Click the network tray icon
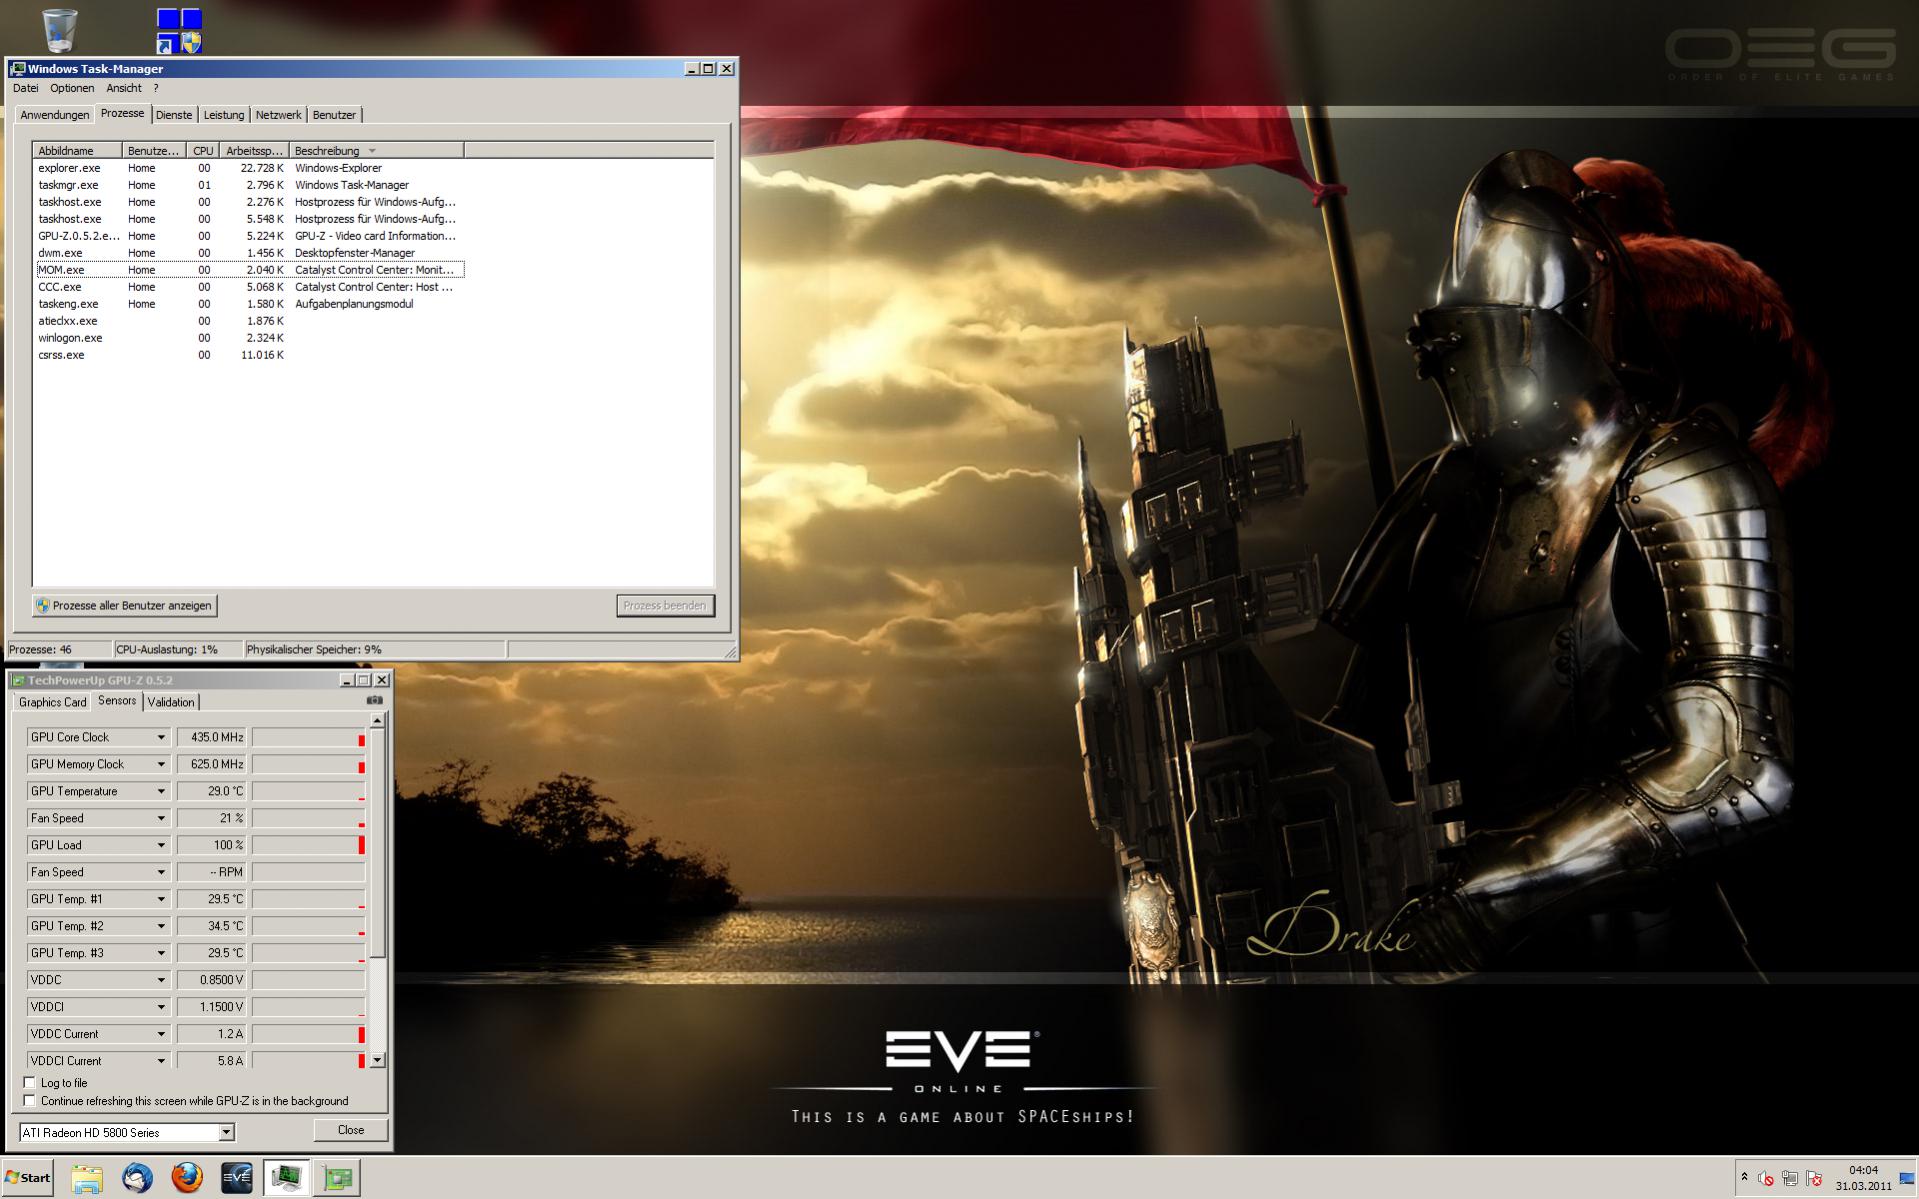This screenshot has height=1199, width=1919. tap(1790, 1179)
